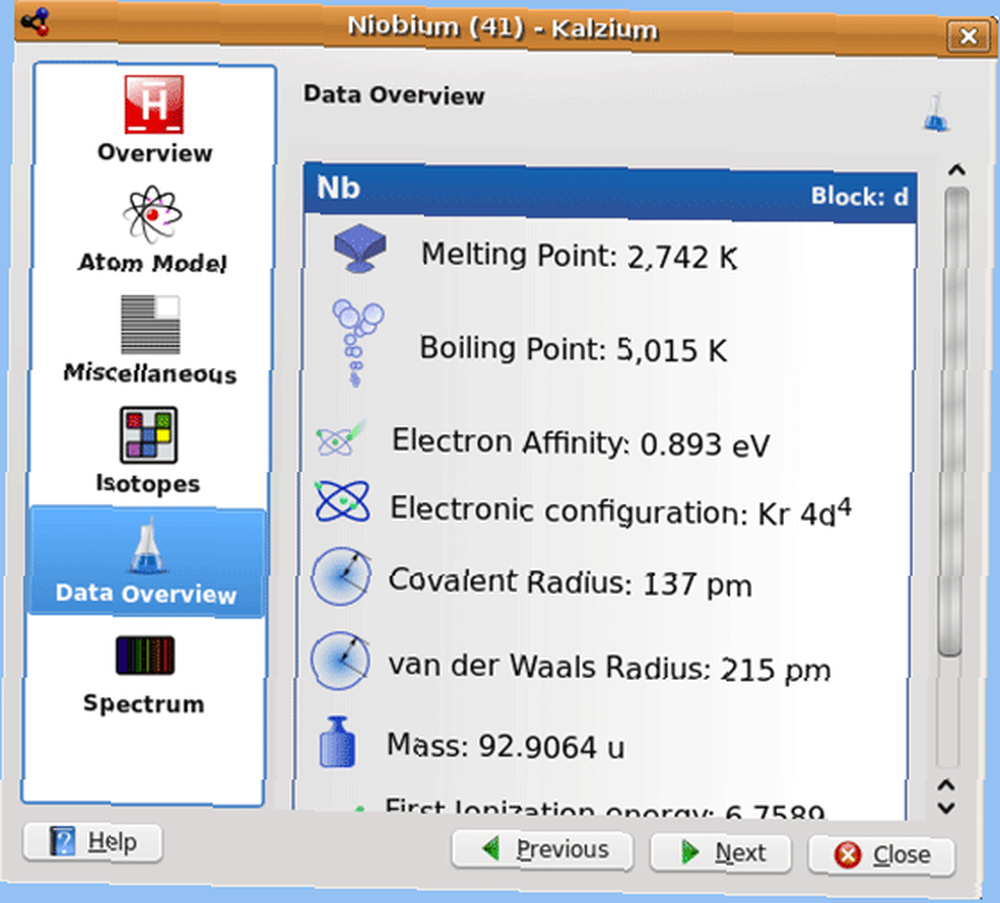Go to the Previous element
The image size is (1000, 903).
[543, 850]
